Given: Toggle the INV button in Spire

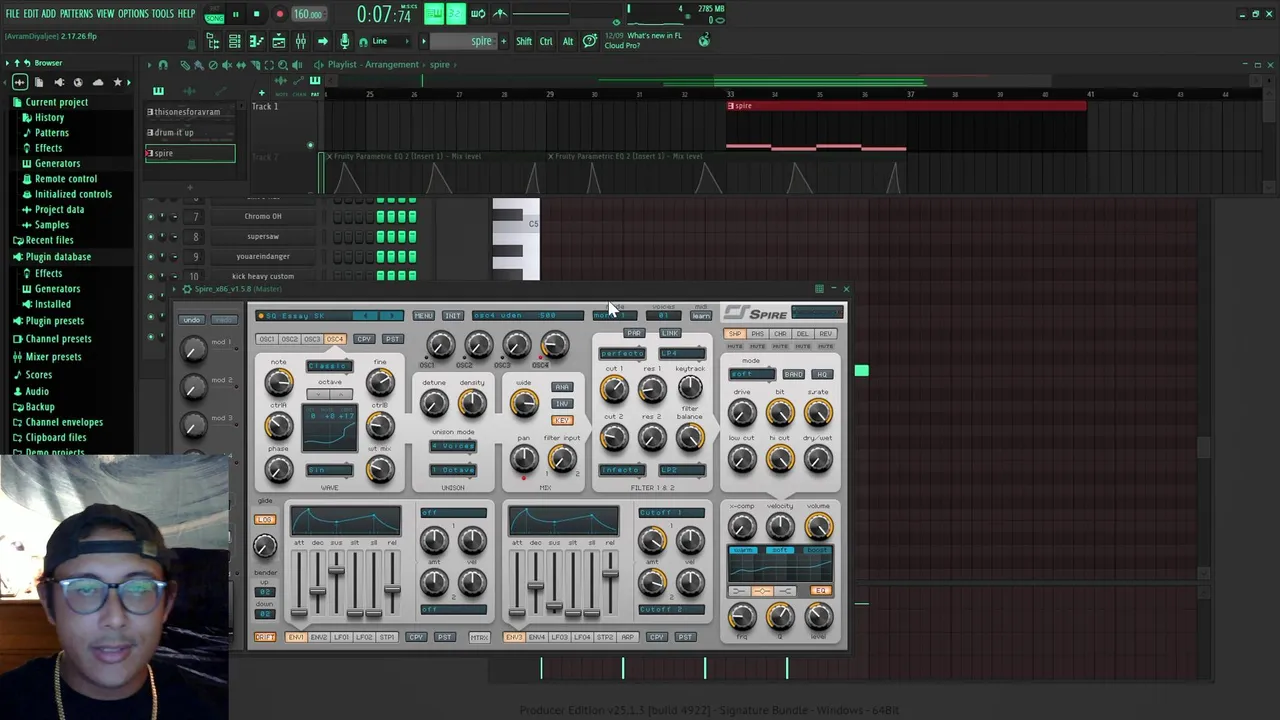Looking at the screenshot, I should point(562,404).
